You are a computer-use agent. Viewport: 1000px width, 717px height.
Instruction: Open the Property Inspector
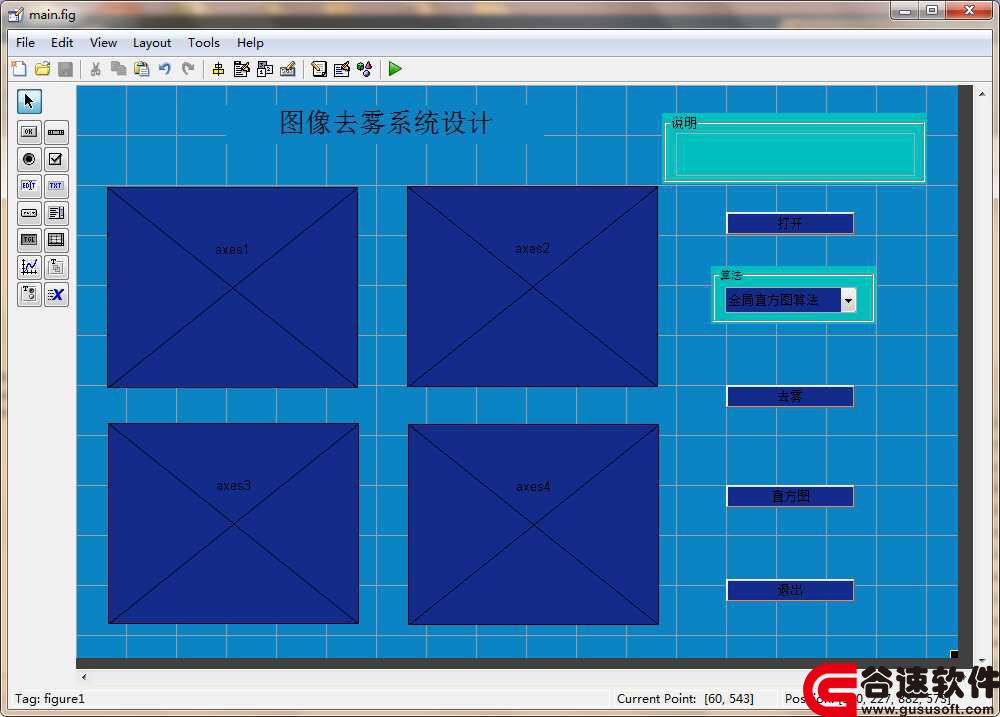pos(342,69)
